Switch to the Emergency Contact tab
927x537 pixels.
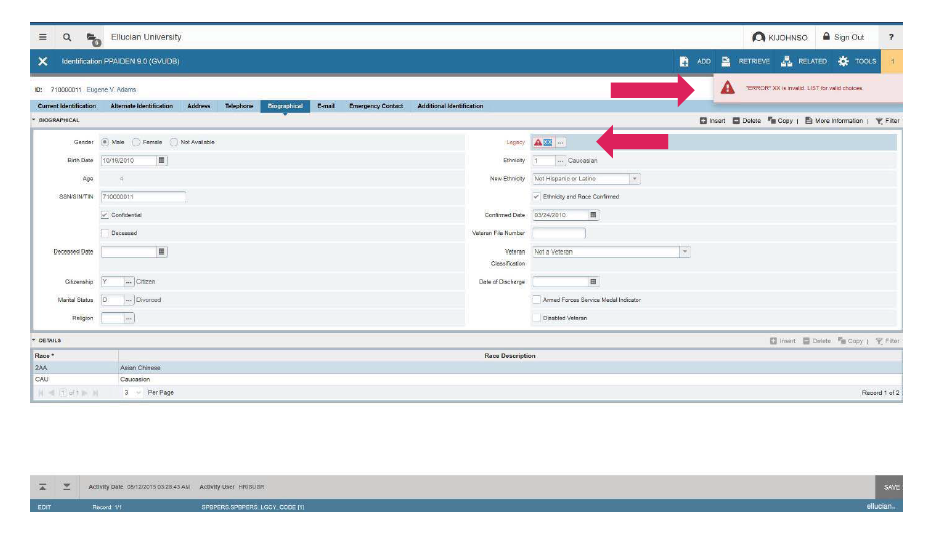pyautogui.click(x=376, y=106)
